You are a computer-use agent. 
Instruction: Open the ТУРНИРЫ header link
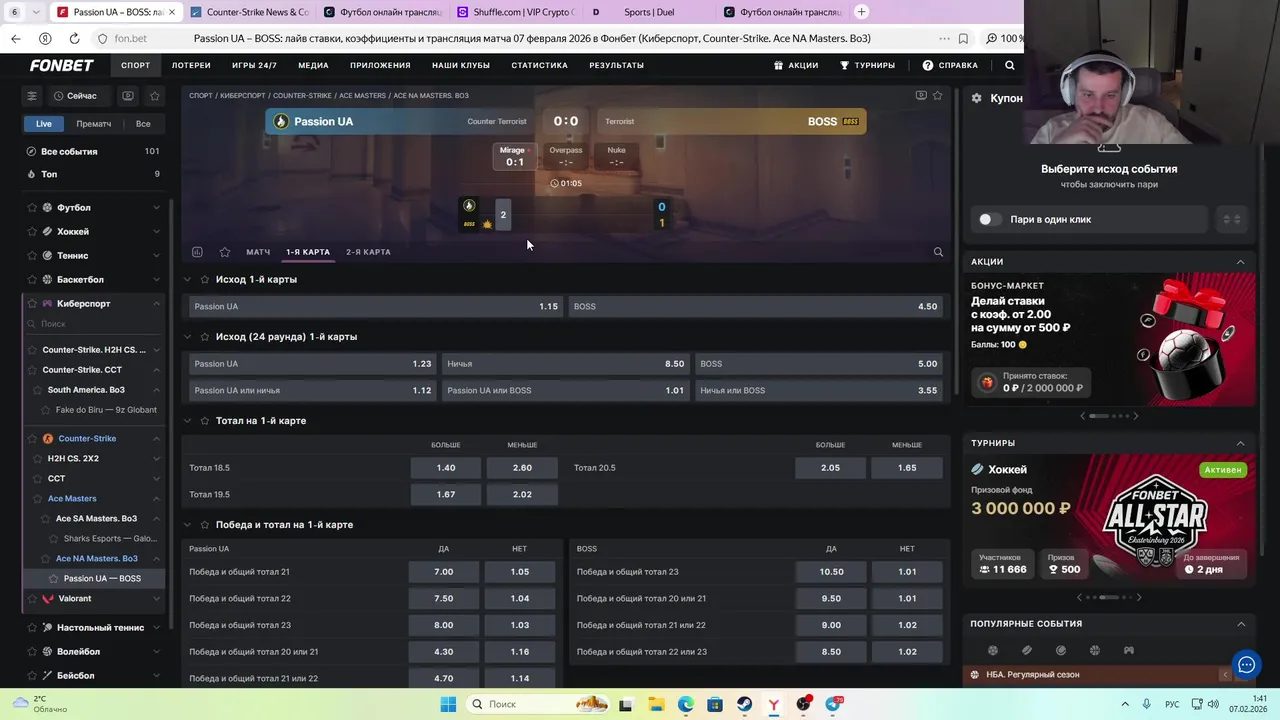pyautogui.click(x=867, y=65)
